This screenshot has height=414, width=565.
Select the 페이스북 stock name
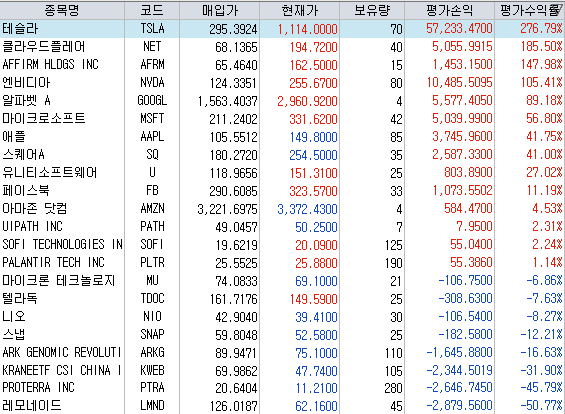[x=26, y=191]
